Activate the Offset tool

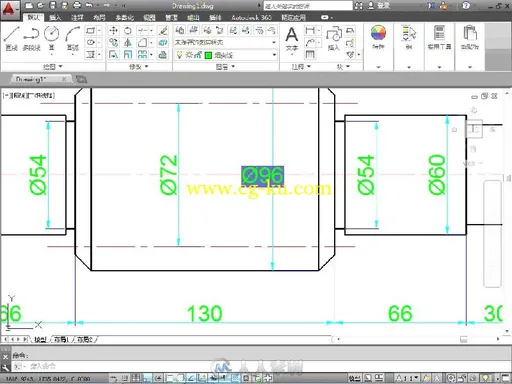click(163, 55)
